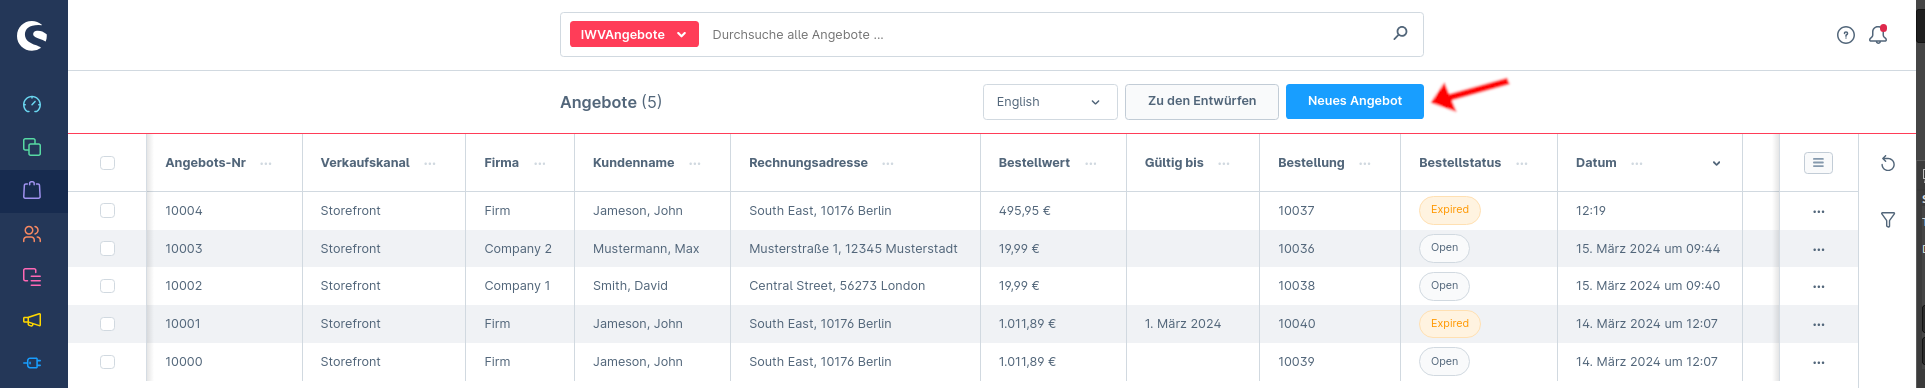The image size is (1925, 388).
Task: Open the Extensions plug sidebar icon
Action: coord(32,363)
